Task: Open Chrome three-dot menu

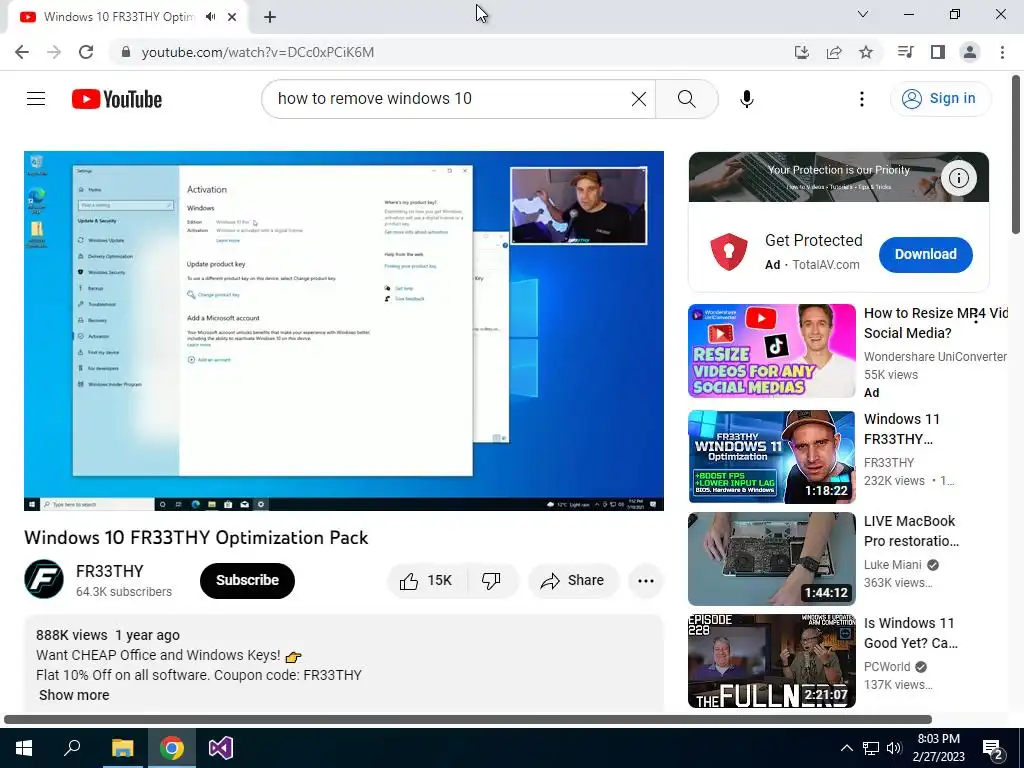Action: tap(1002, 52)
